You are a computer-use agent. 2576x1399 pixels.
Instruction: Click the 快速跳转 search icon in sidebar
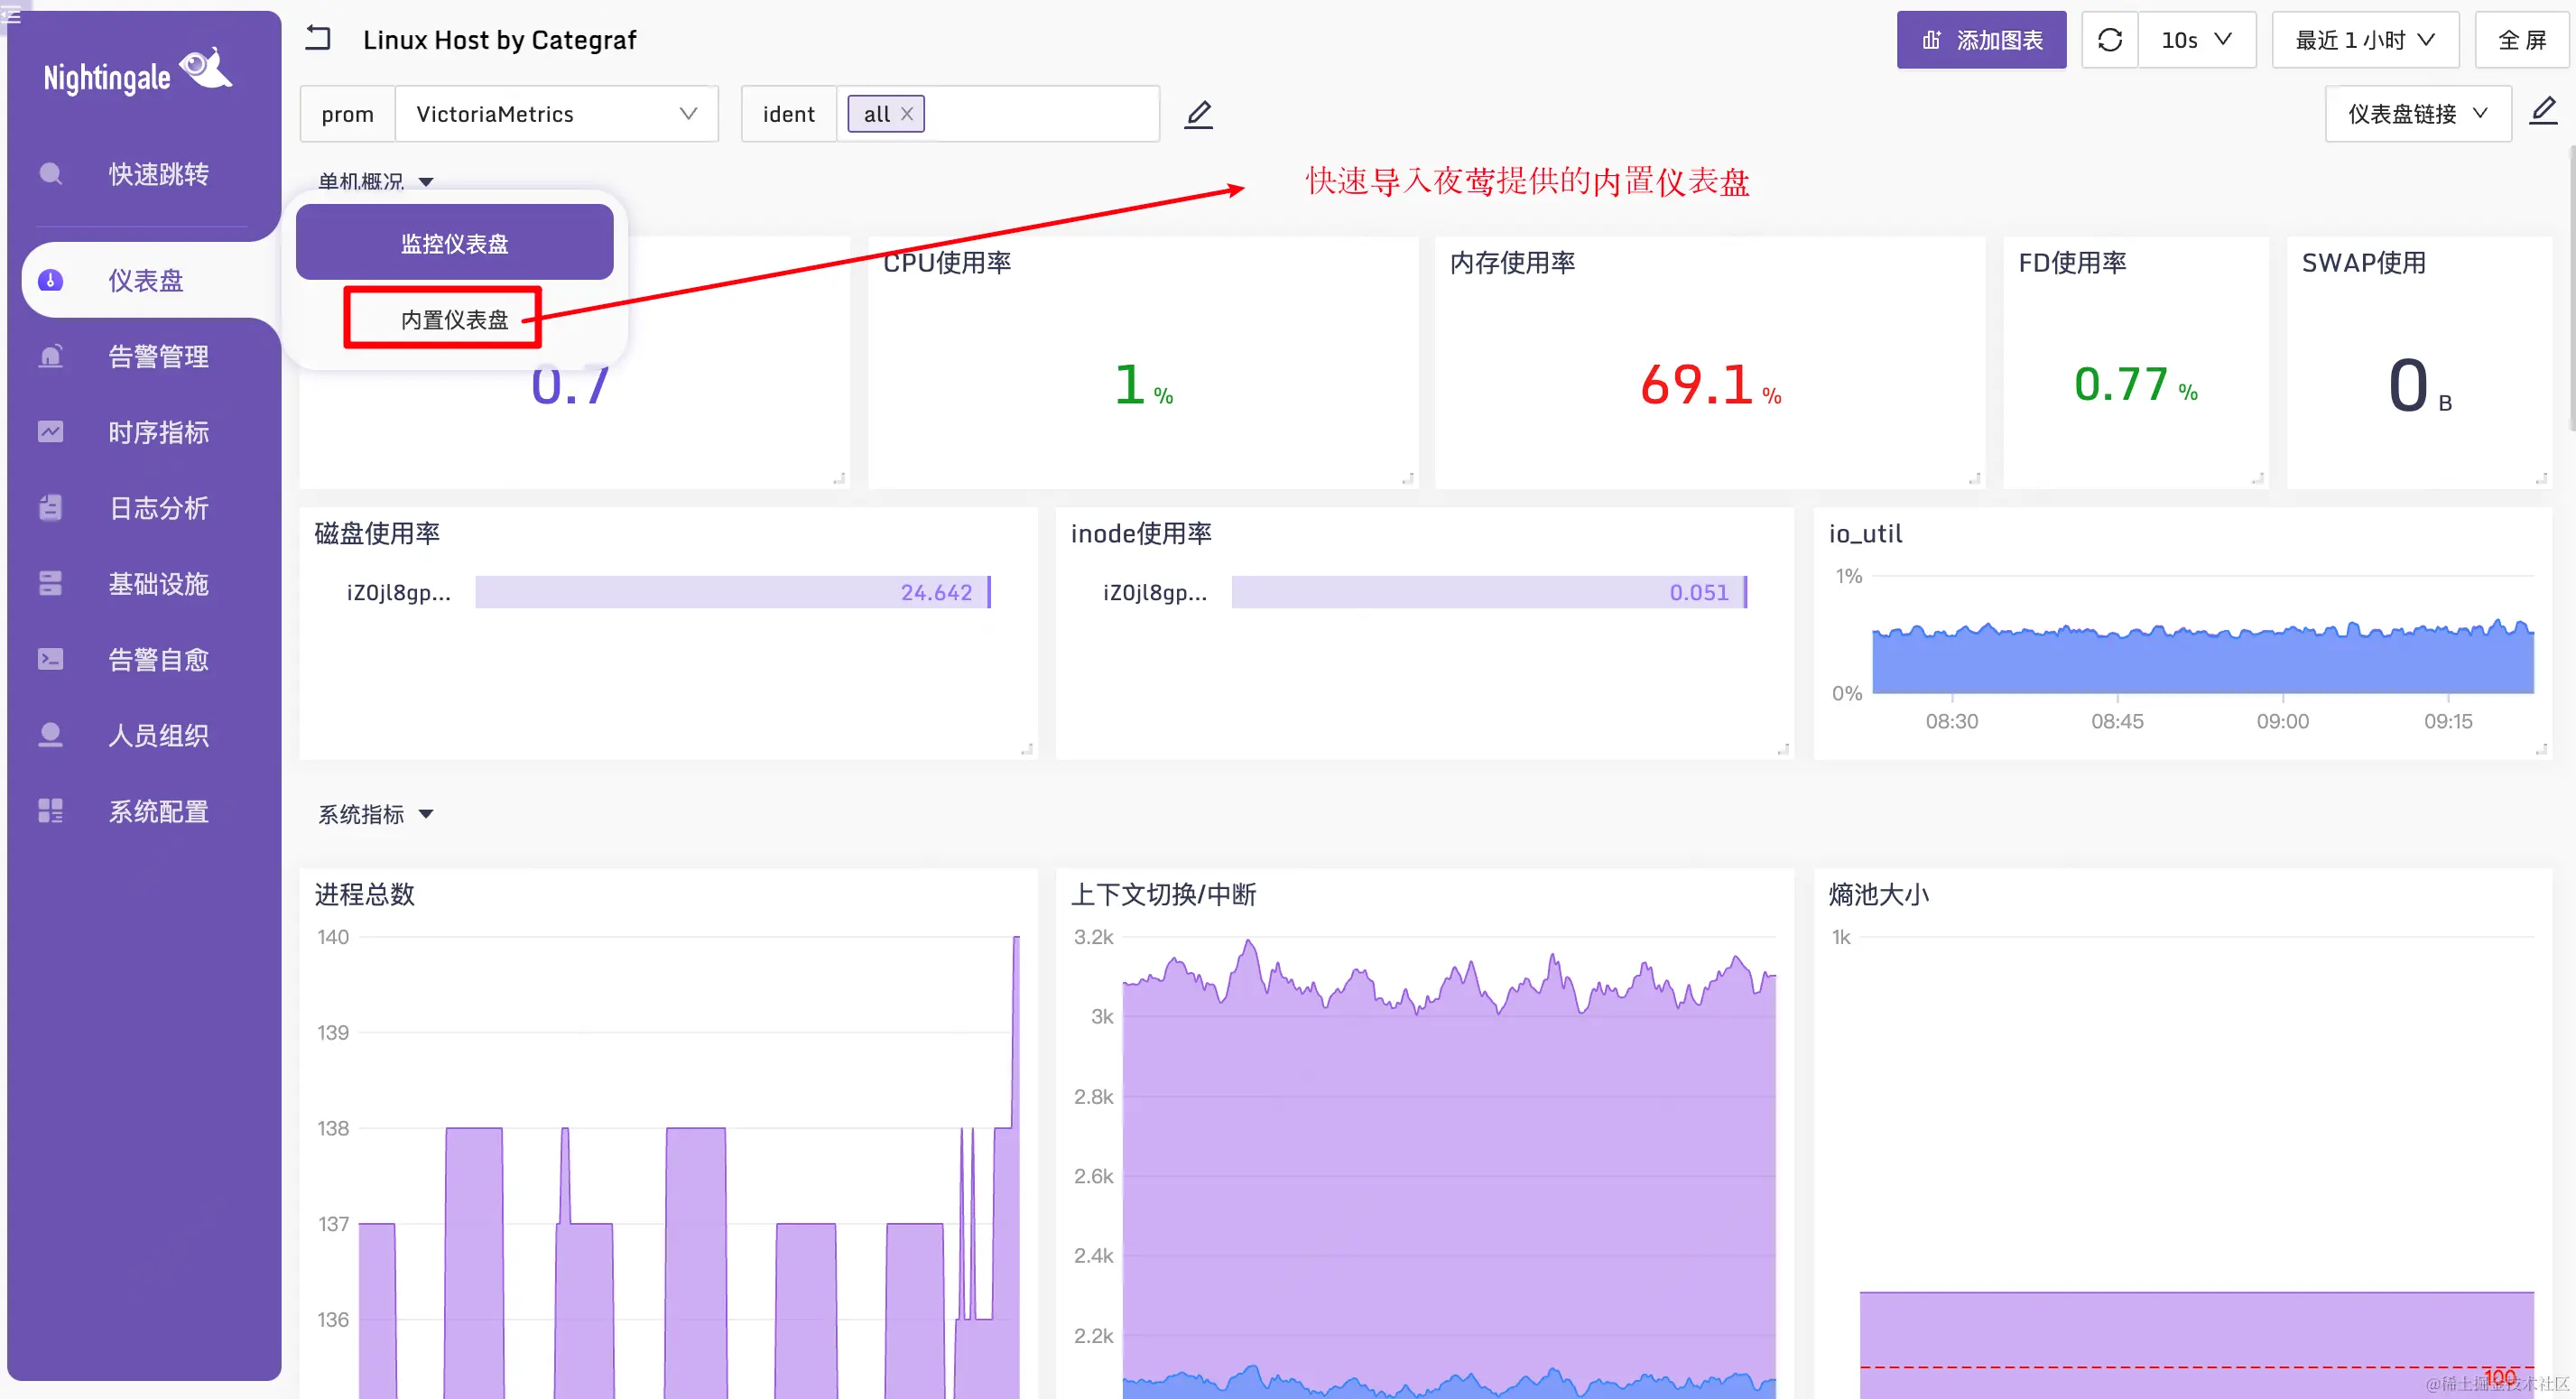pos(50,174)
